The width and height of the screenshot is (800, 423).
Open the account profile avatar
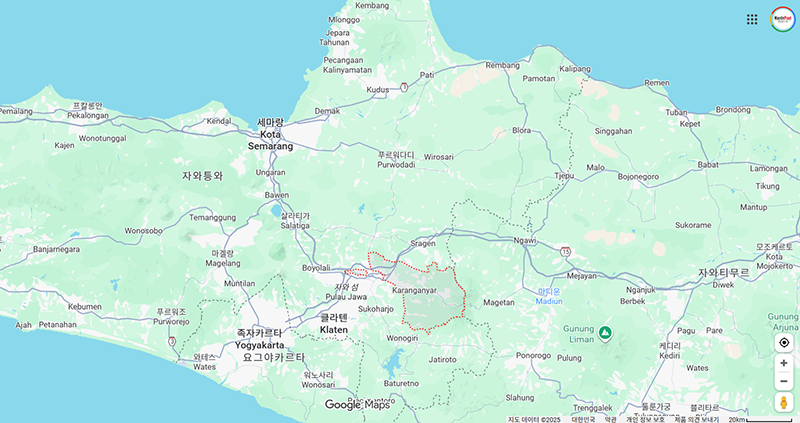(x=783, y=19)
